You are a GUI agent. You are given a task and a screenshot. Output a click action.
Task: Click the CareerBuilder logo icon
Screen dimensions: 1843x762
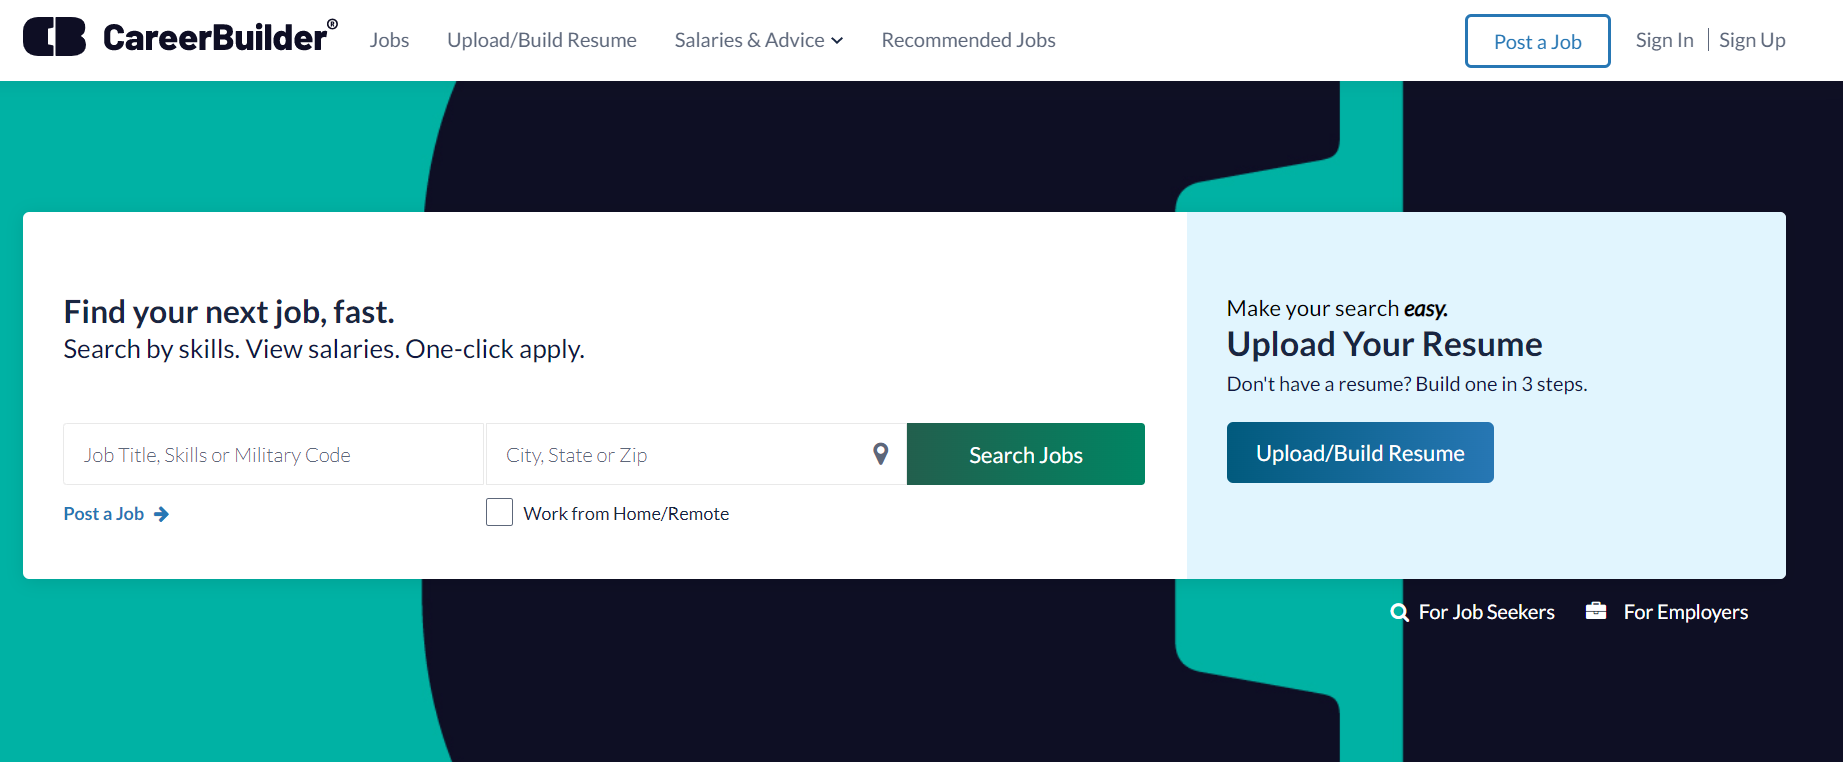tap(54, 37)
